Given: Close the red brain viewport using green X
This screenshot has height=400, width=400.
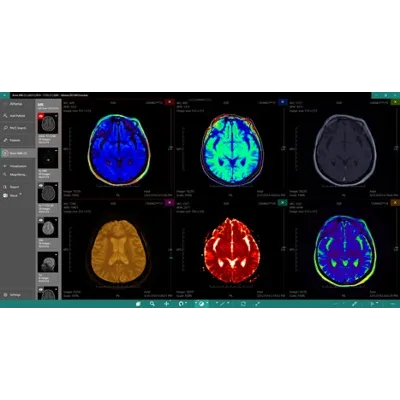Looking at the screenshot, I should click(283, 203).
